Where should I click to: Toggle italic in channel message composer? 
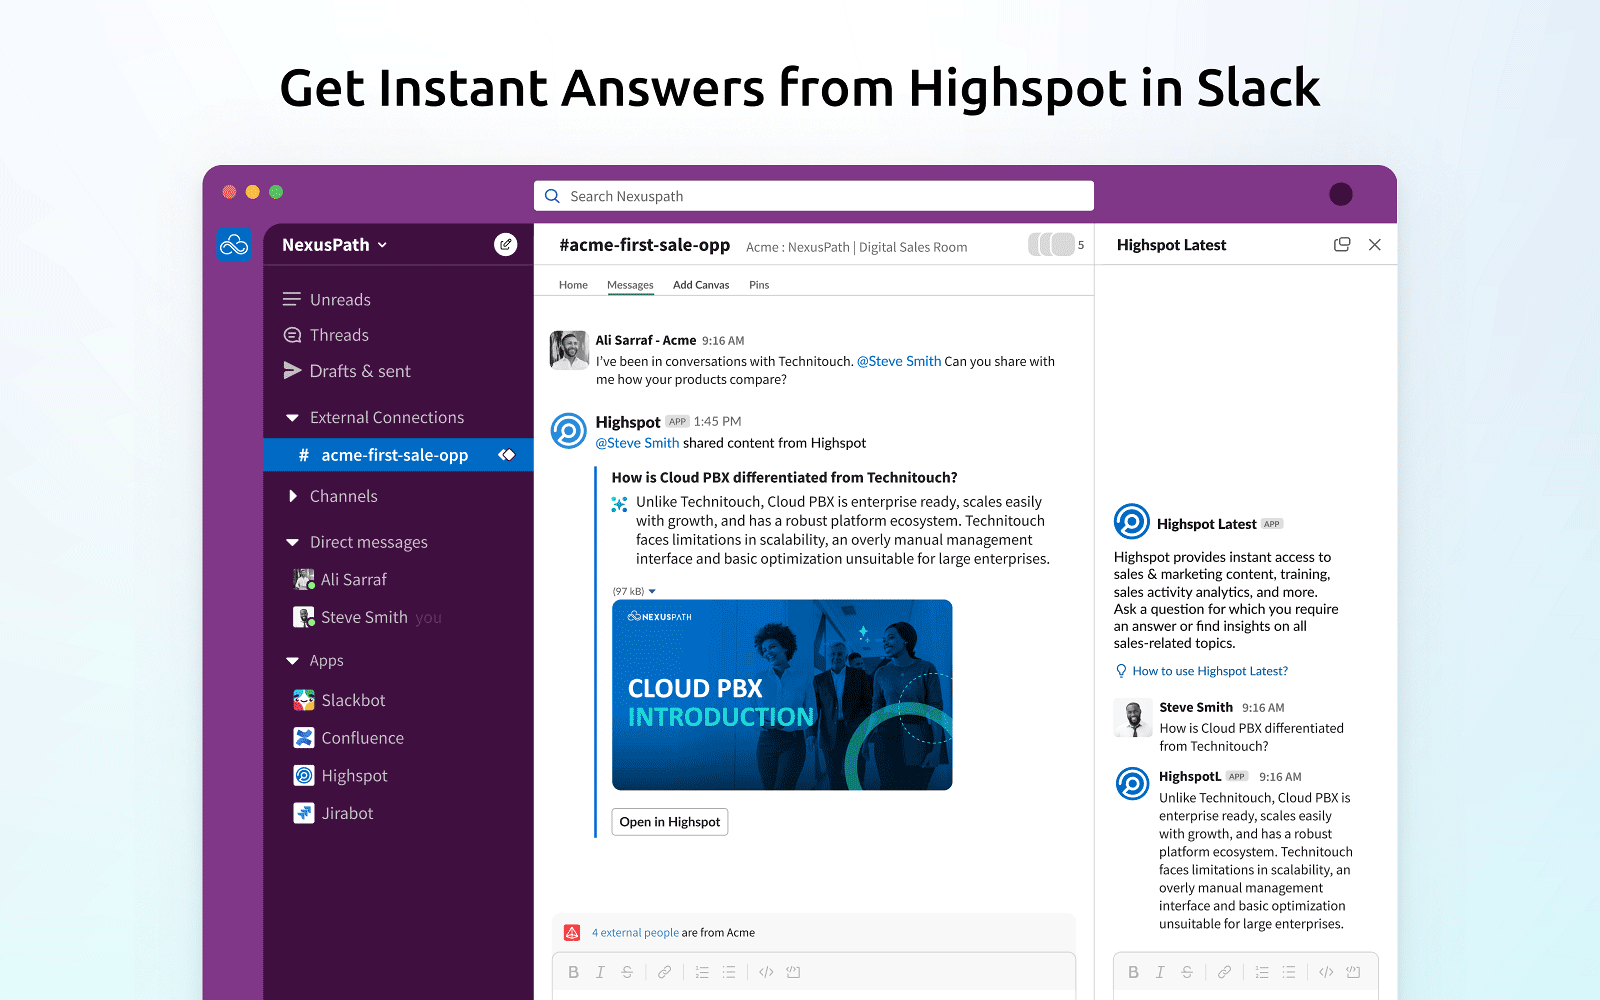tap(600, 972)
